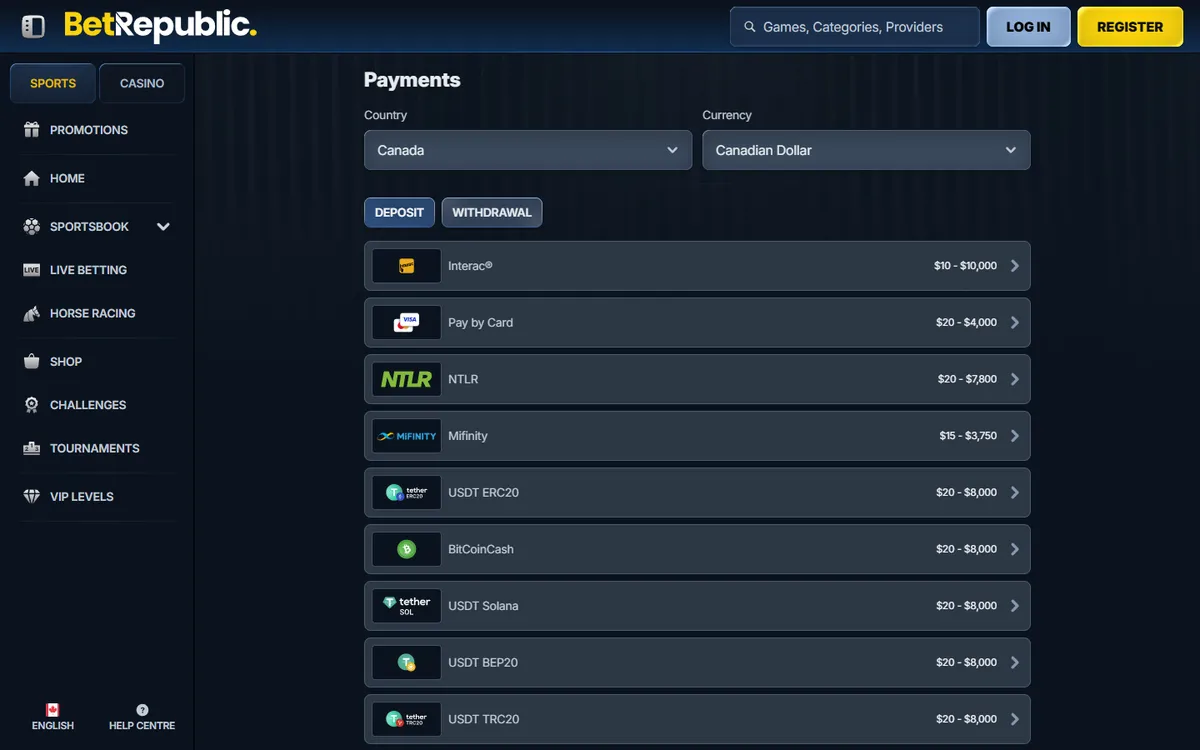The image size is (1200, 750).
Task: Click the Help Centre question icon
Action: pos(142,710)
